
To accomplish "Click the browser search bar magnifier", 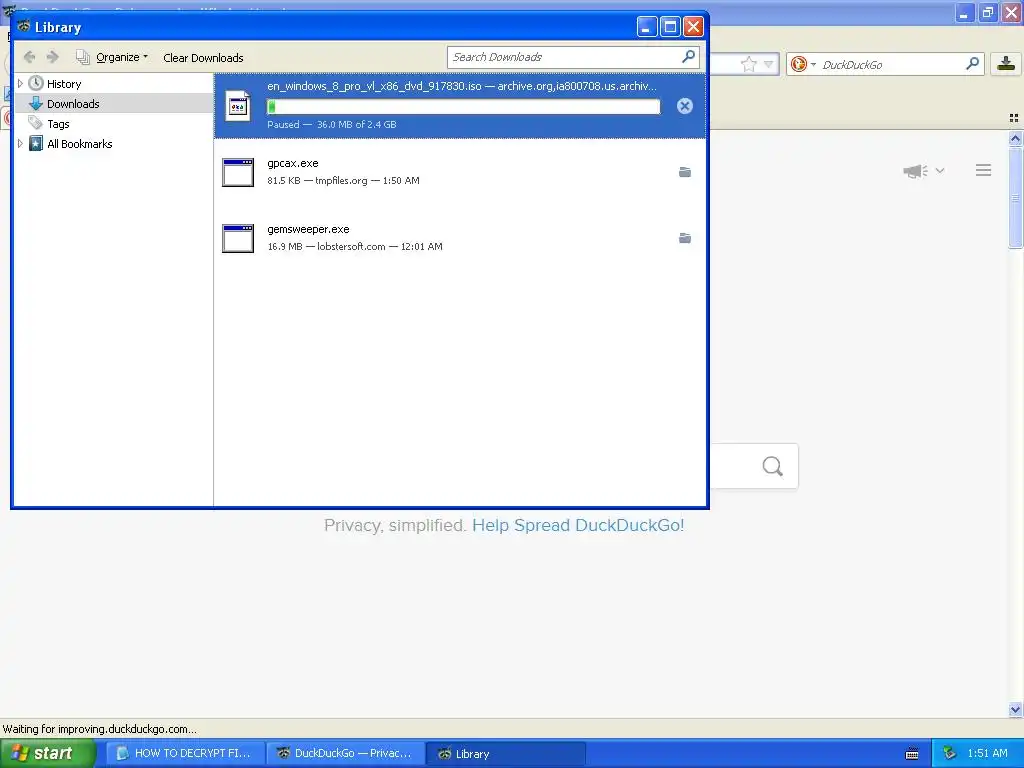I will (972, 64).
